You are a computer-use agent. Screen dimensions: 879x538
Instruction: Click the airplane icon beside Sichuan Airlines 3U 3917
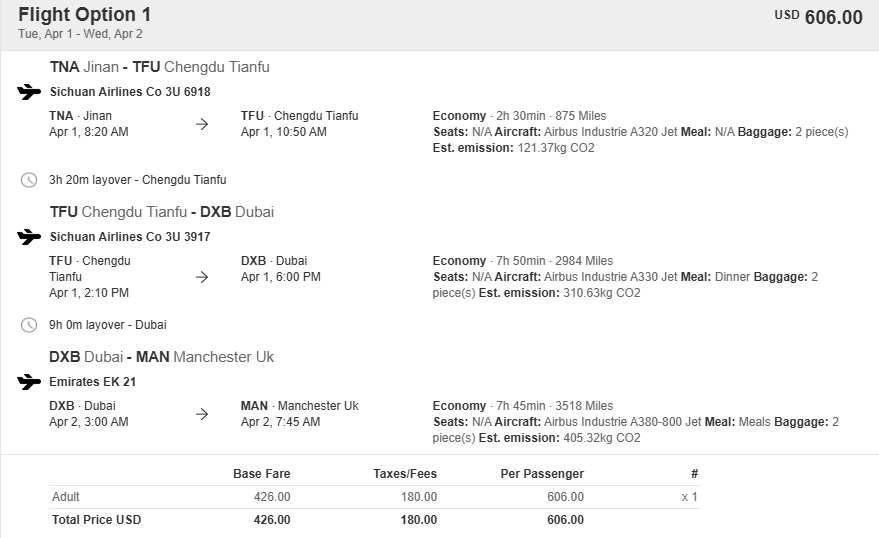click(29, 237)
